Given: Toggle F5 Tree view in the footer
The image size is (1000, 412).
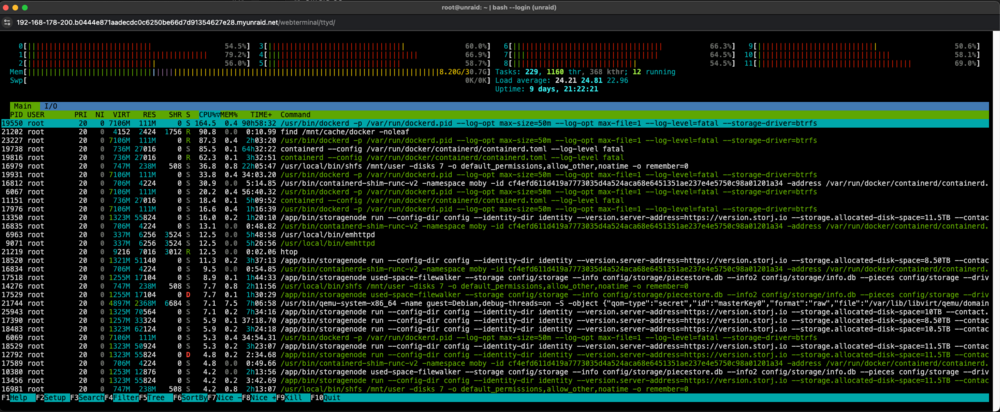Looking at the screenshot, I should [x=156, y=397].
